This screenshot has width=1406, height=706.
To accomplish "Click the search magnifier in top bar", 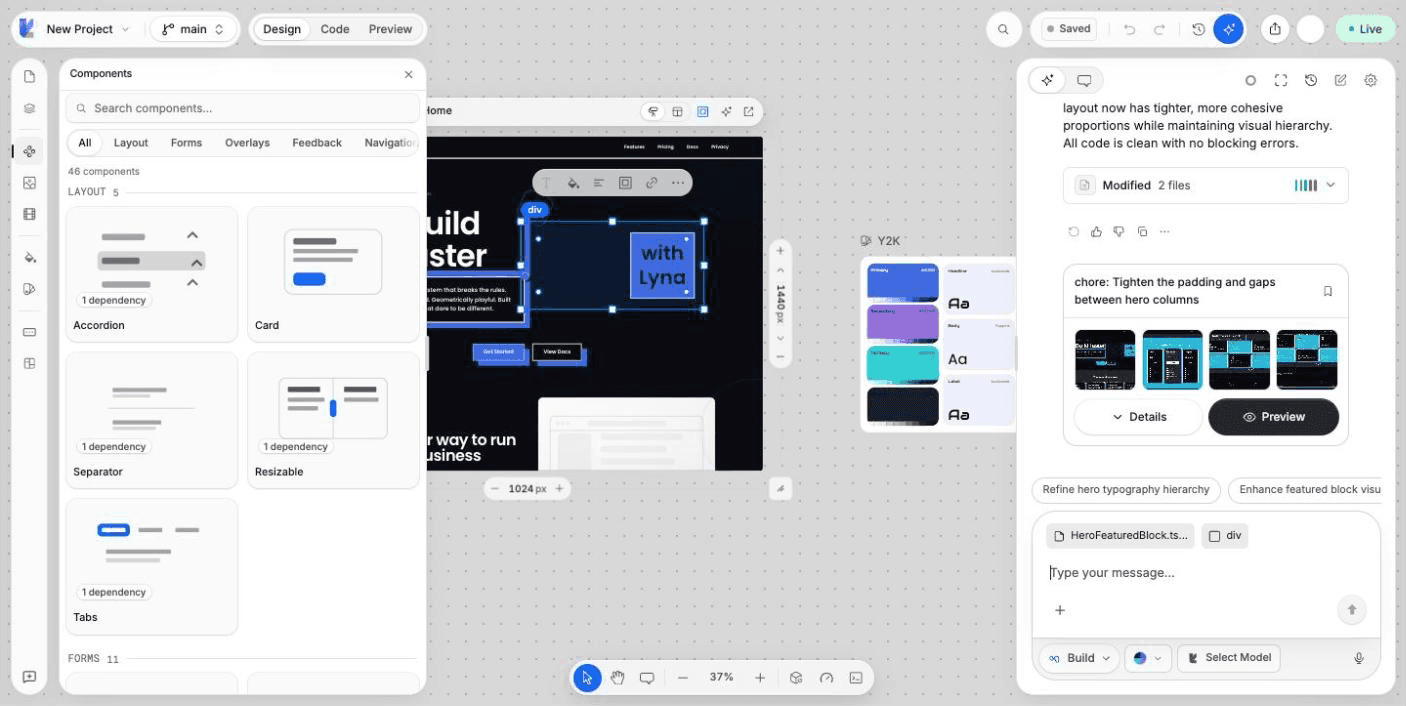I will tap(1003, 29).
